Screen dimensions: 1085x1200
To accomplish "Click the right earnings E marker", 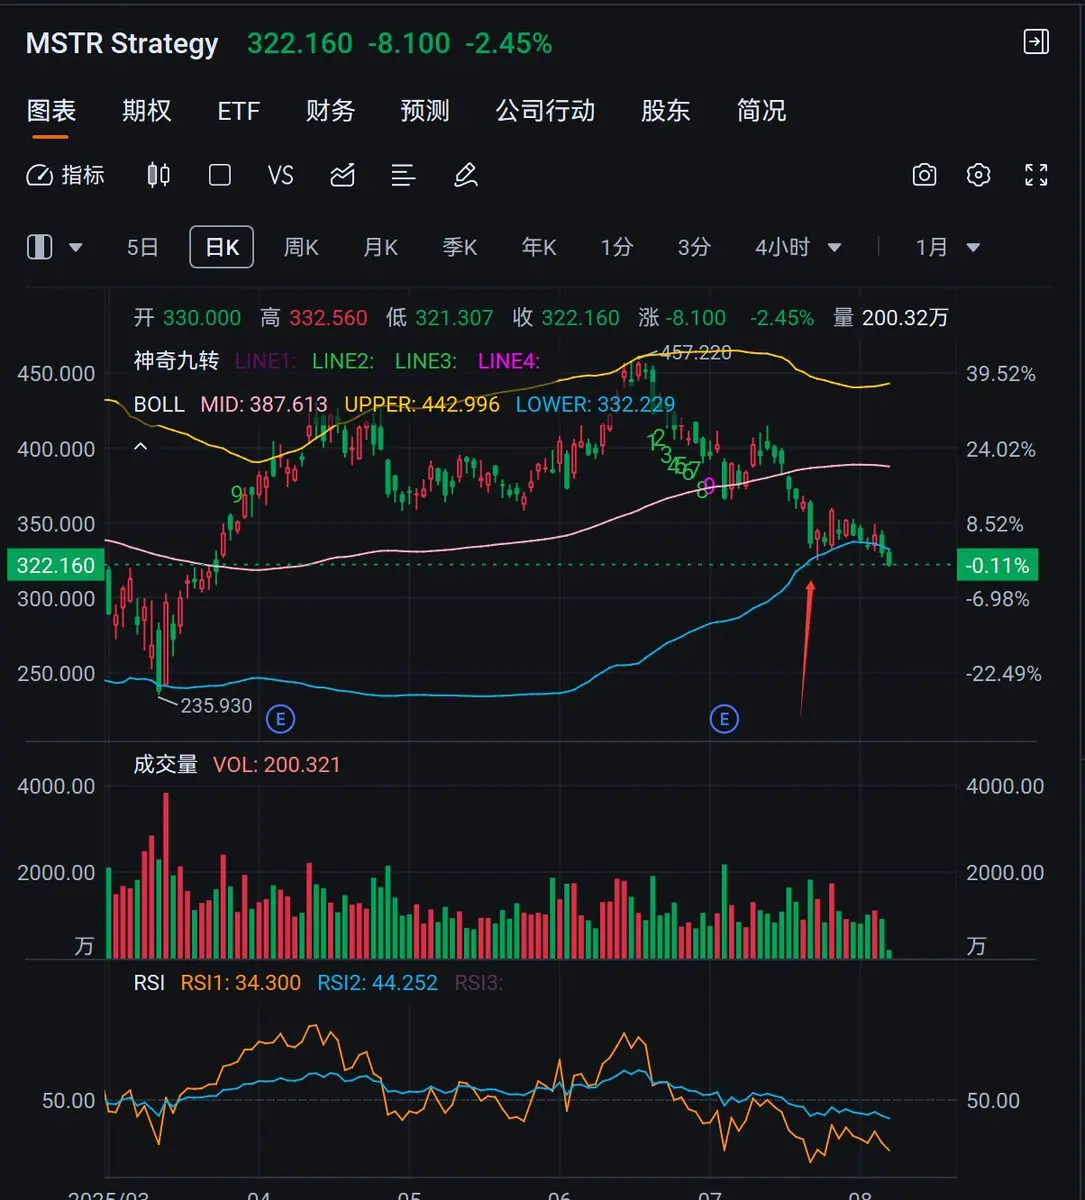I will 724,718.
